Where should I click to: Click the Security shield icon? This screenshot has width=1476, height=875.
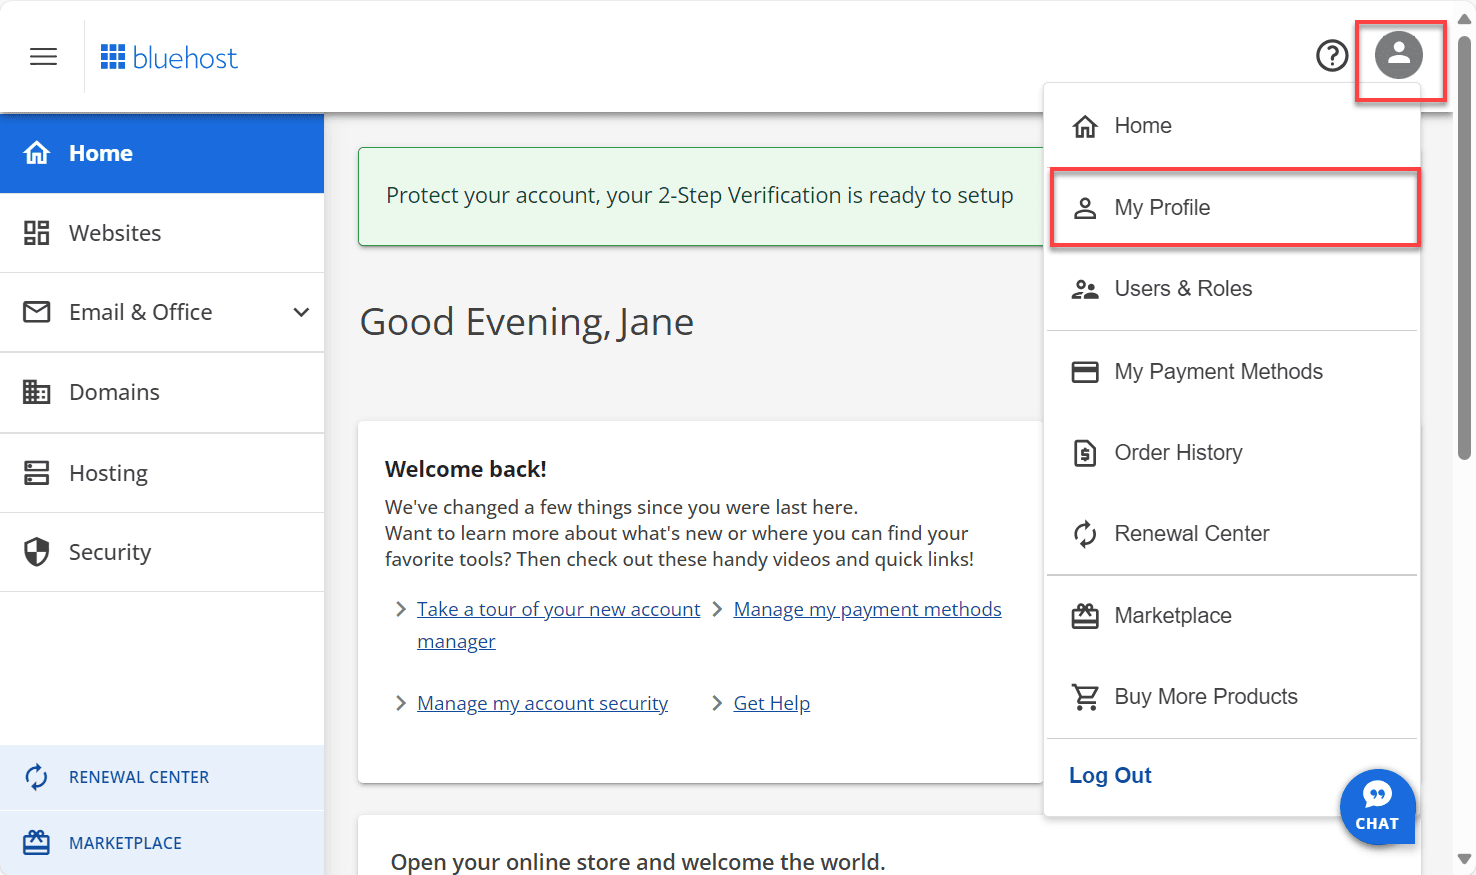click(36, 551)
